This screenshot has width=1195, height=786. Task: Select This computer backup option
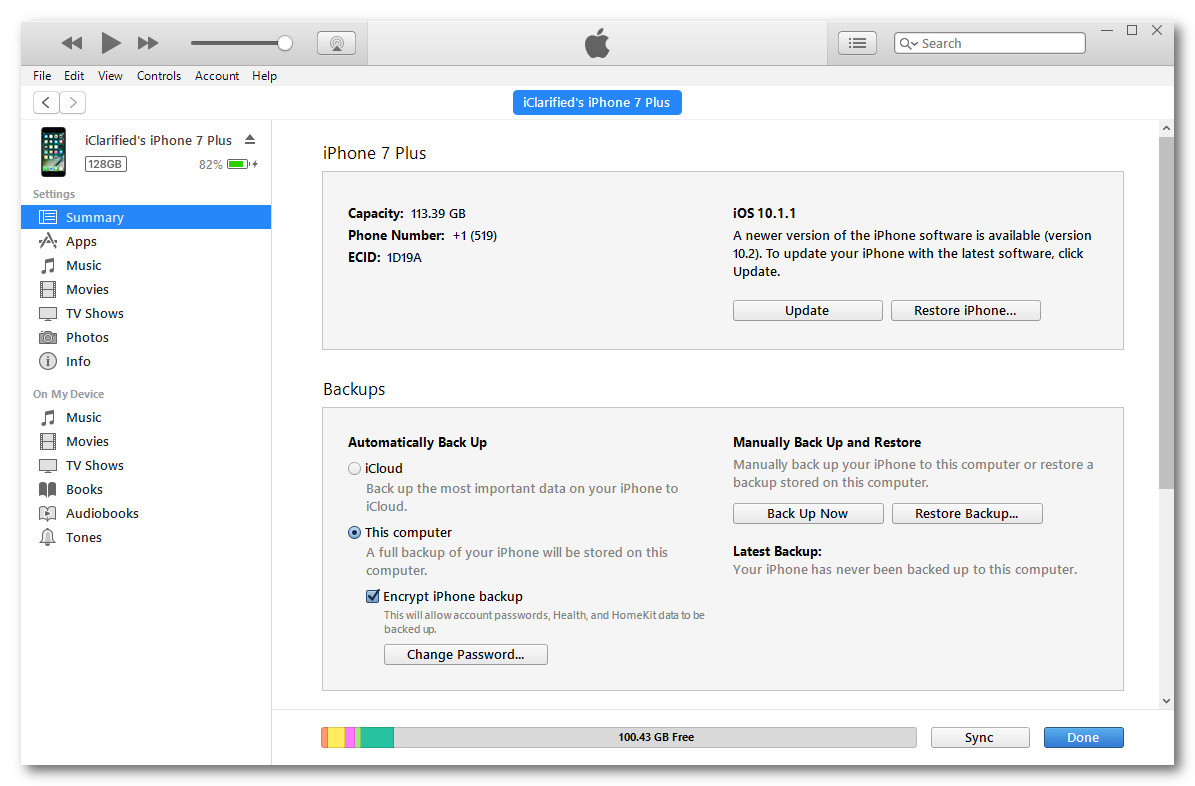tap(354, 533)
